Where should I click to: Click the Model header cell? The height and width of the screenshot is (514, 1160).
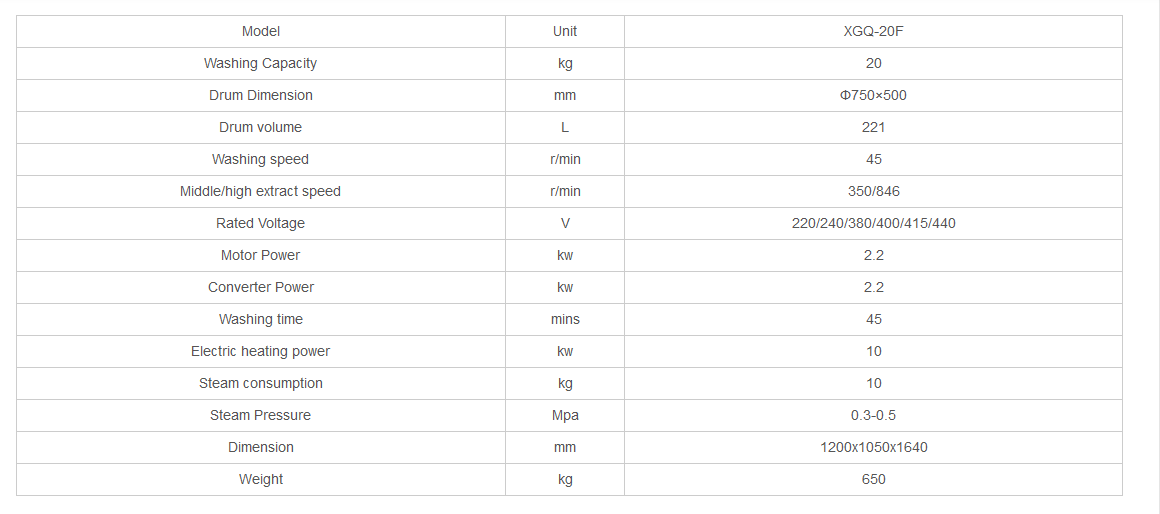tap(261, 31)
